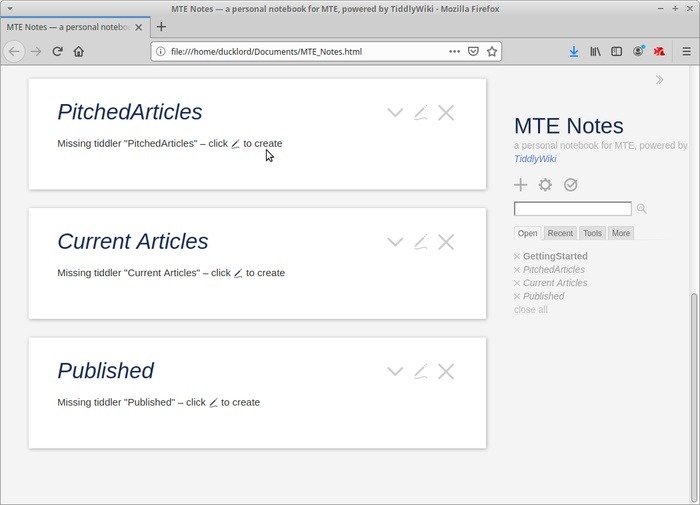Go to the Firefox home page

[x=79, y=52]
